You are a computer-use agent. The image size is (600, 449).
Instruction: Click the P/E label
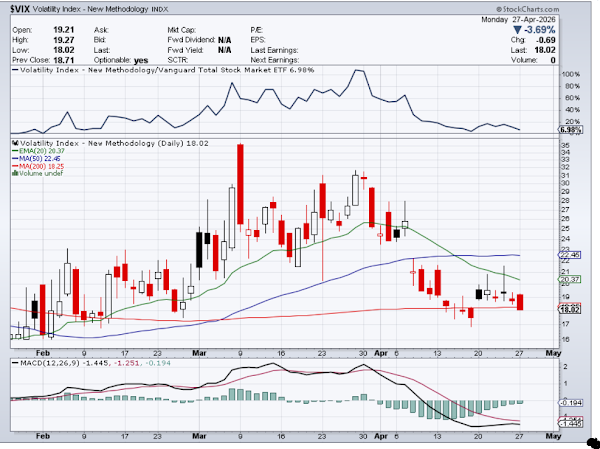256,30
